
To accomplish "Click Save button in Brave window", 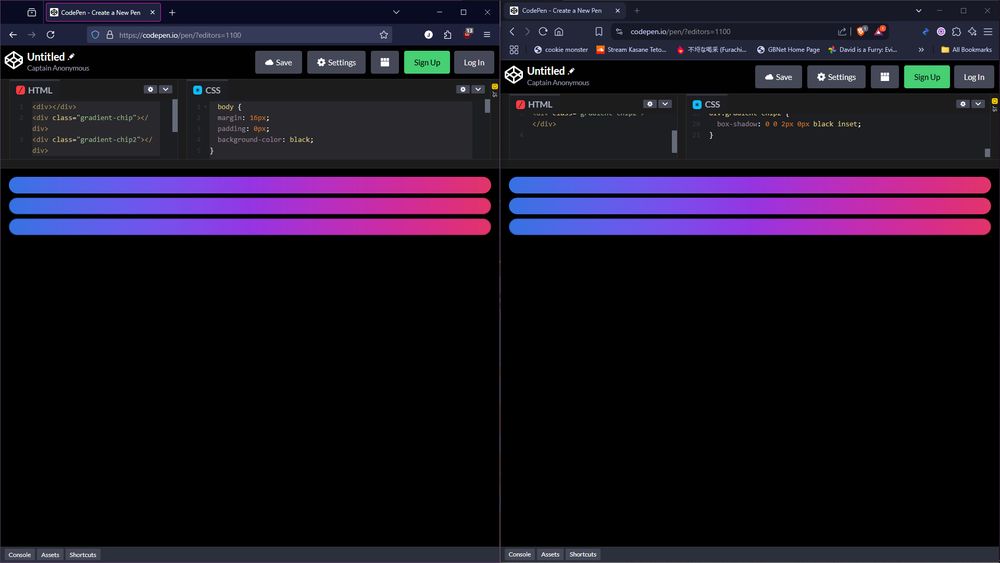I will click(779, 77).
